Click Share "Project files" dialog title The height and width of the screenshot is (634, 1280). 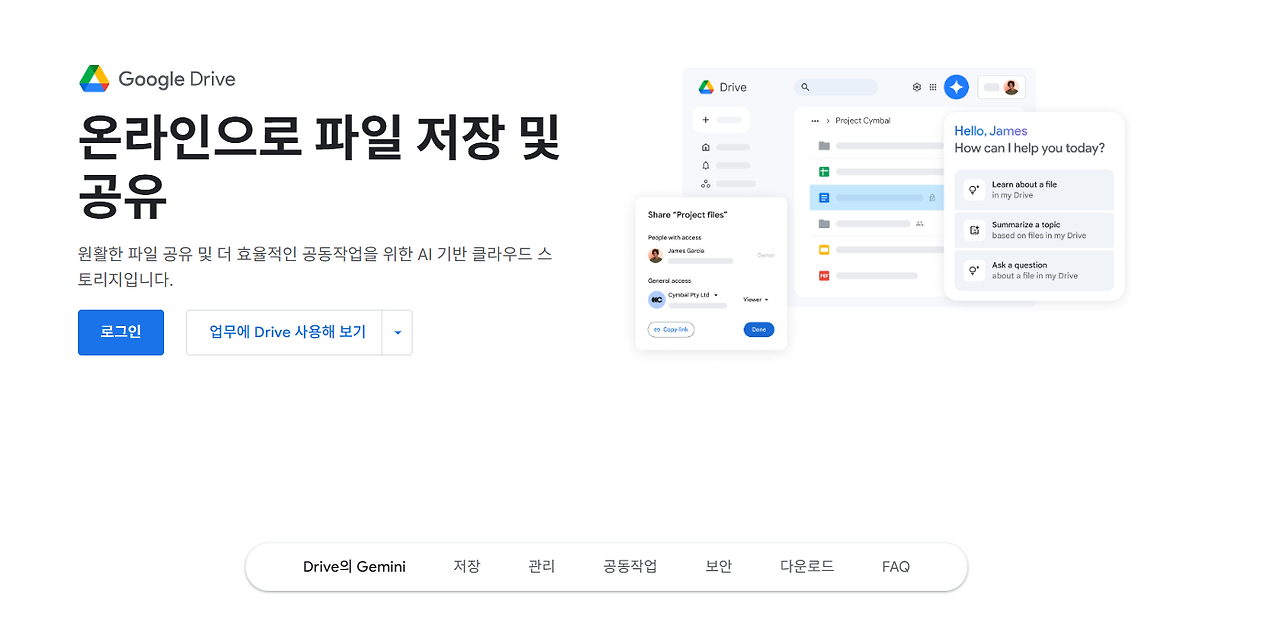tap(688, 215)
